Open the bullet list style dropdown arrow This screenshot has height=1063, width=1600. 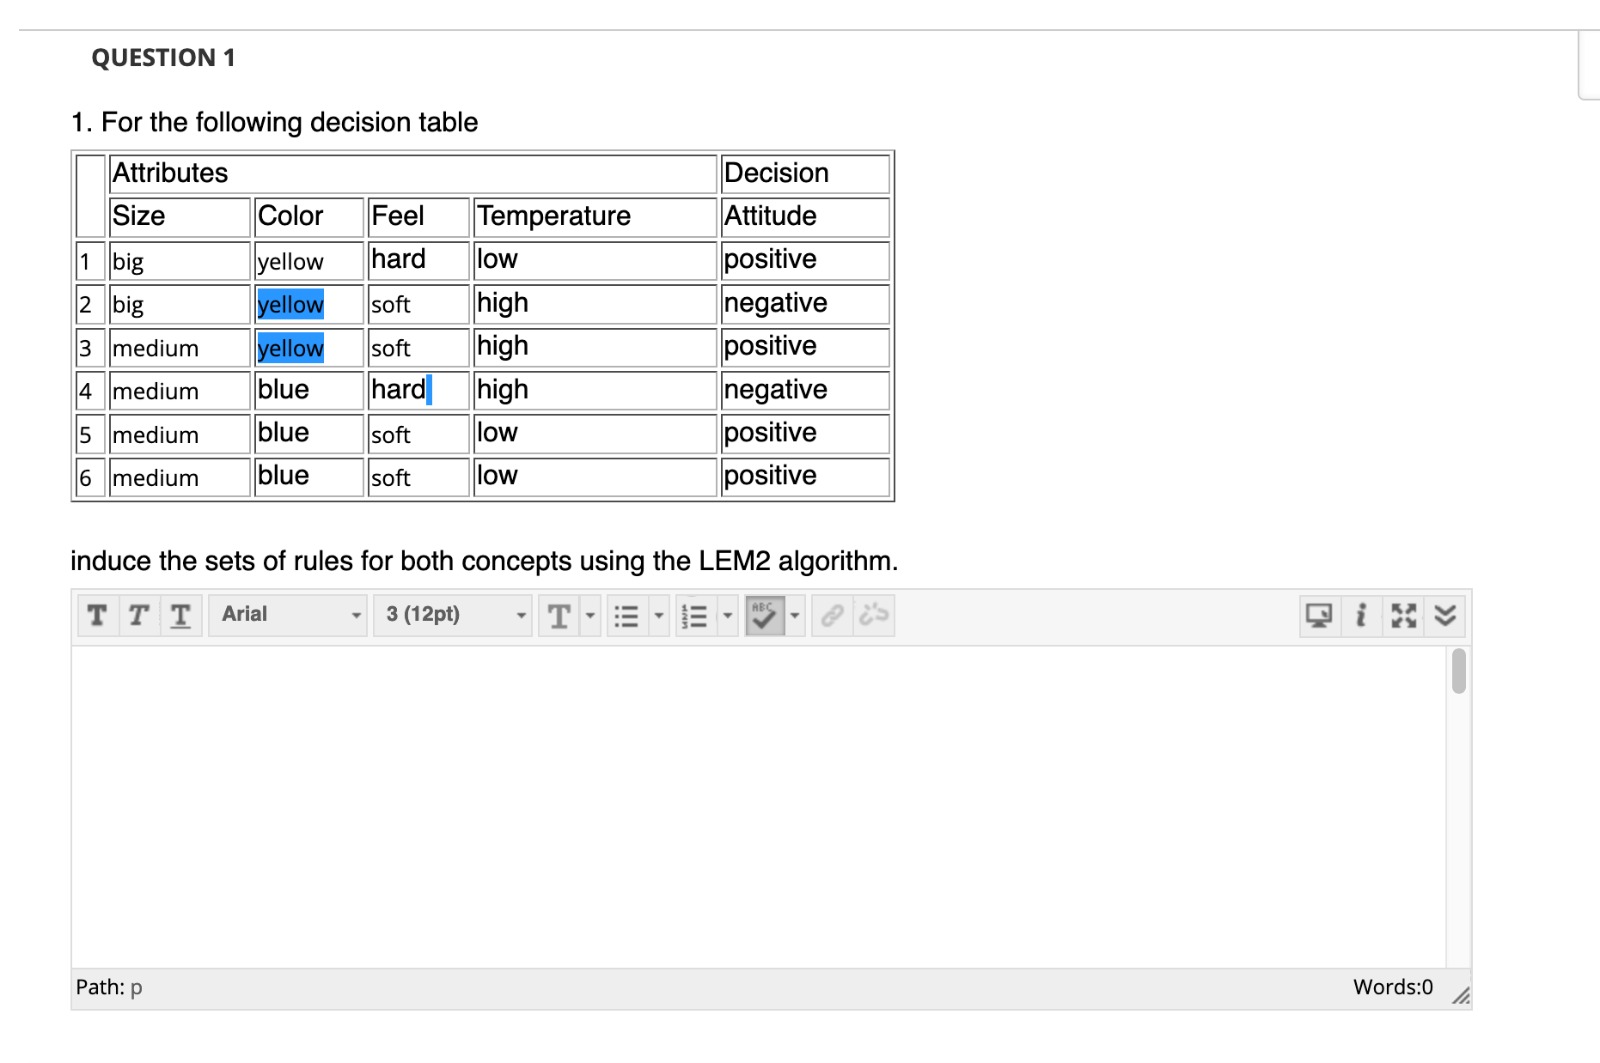[658, 616]
